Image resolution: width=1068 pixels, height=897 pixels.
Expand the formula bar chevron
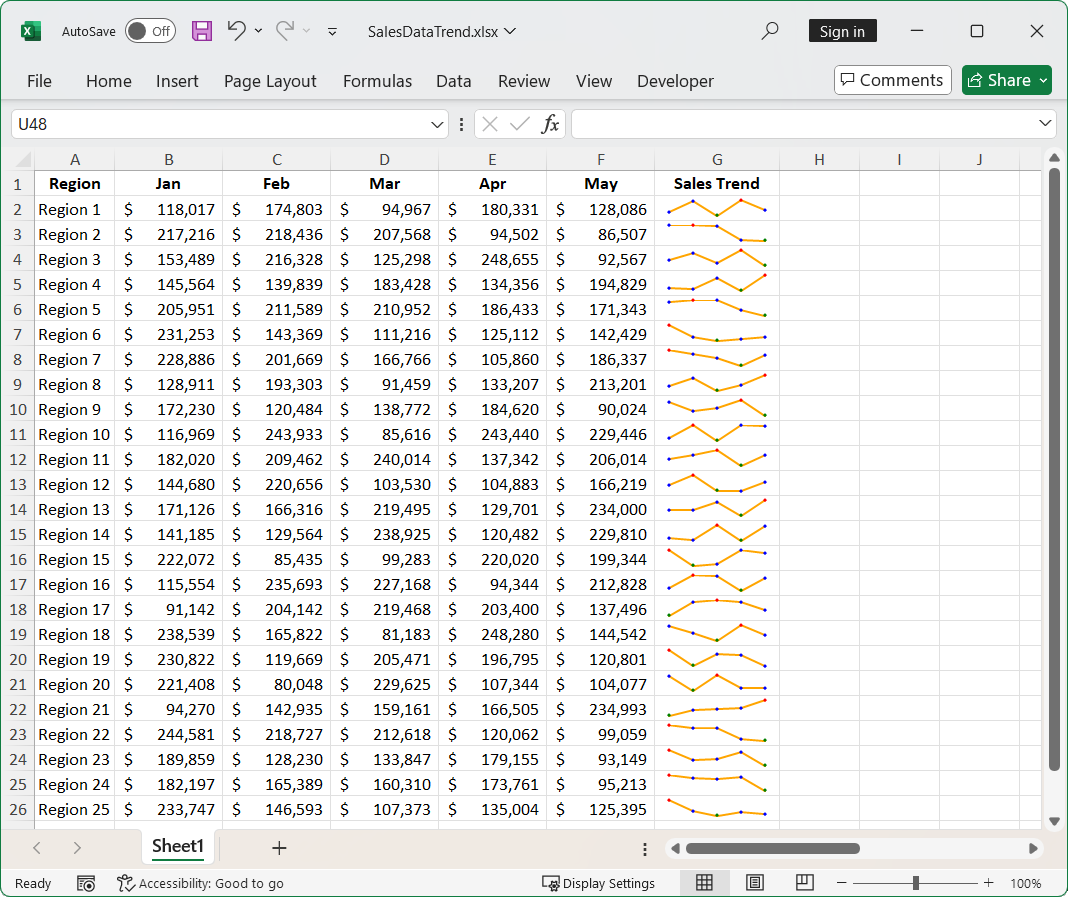(x=1046, y=124)
